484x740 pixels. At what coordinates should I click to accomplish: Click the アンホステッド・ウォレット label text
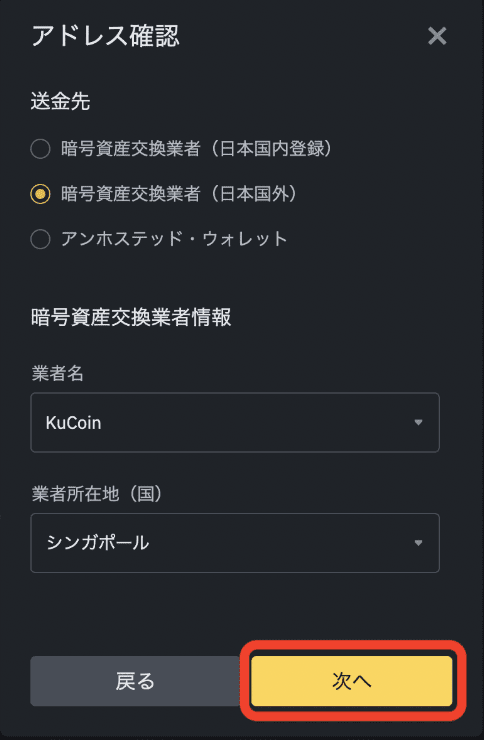point(174,239)
